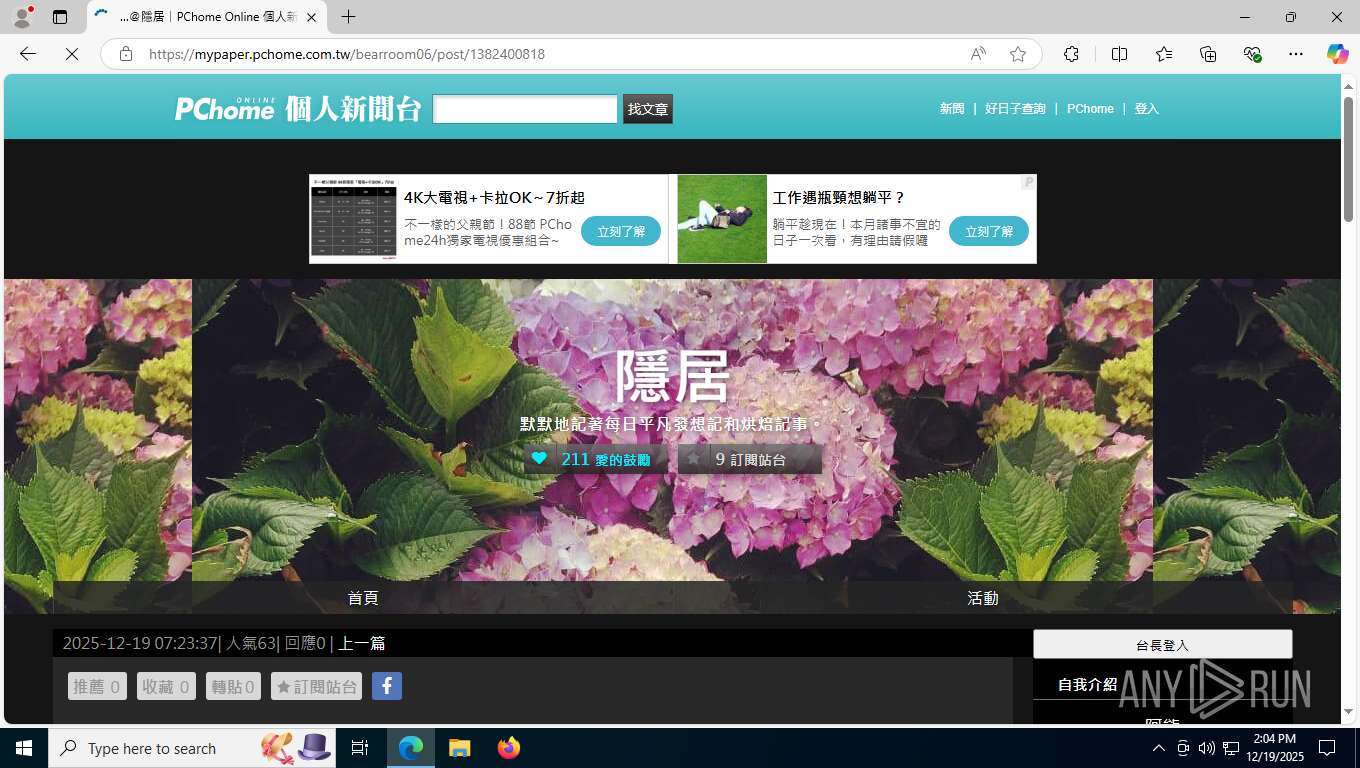The width and height of the screenshot is (1360, 768).
Task: Open the 4K大電視+卡拉OK ad thumbnail
Action: pos(354,219)
